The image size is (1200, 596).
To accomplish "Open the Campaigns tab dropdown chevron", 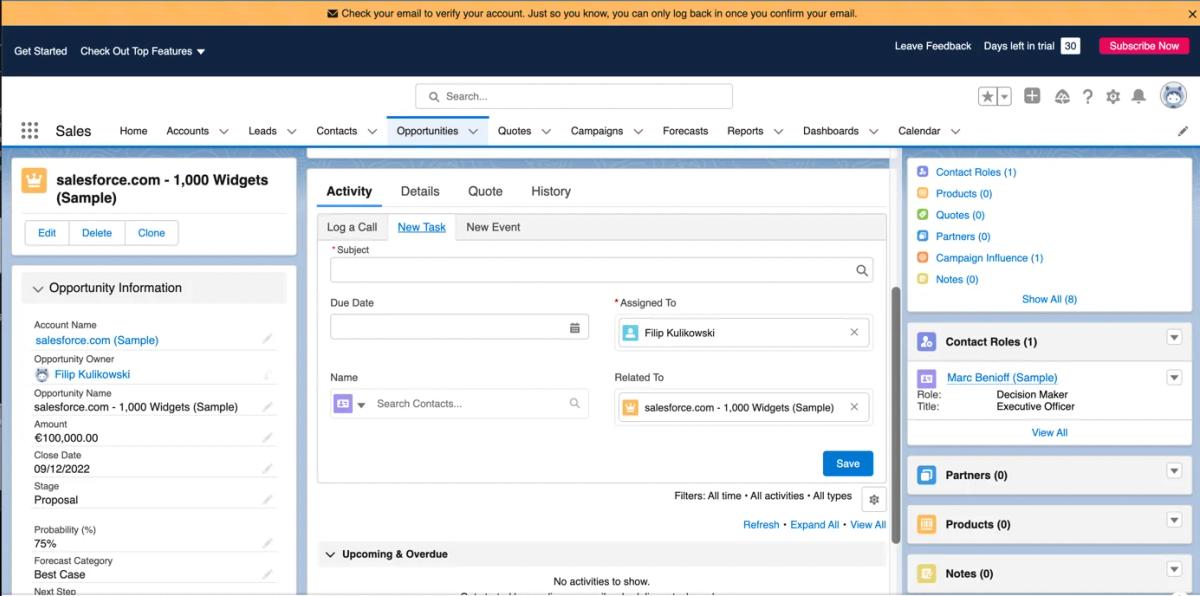I will click(x=638, y=131).
